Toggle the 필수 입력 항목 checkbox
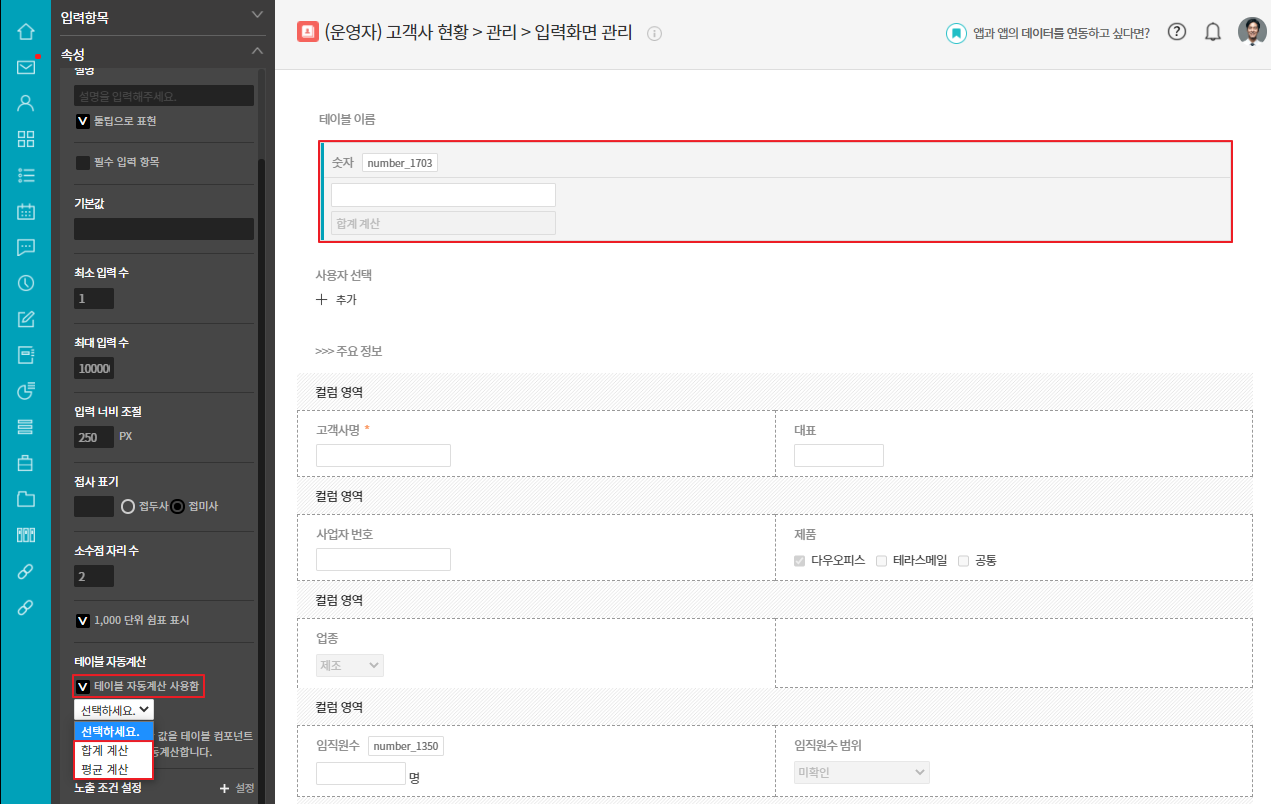The height and width of the screenshot is (804, 1271). click(83, 162)
